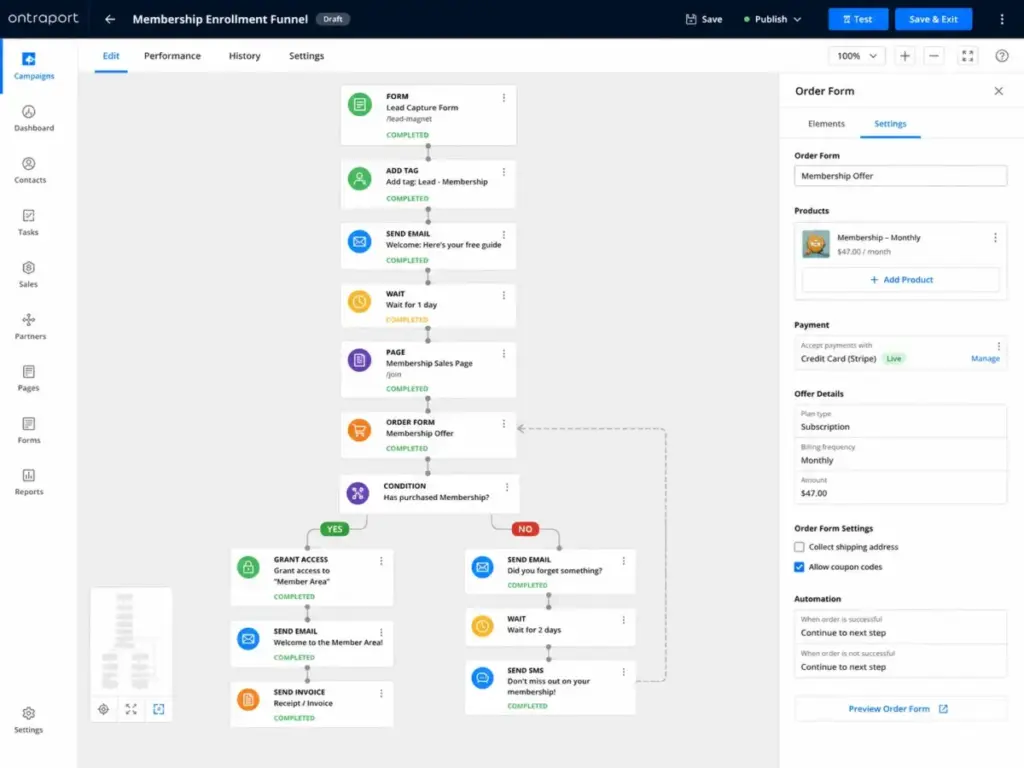Image resolution: width=1024 pixels, height=768 pixels.
Task: Open the top-right kebab menu
Action: [x=1002, y=19]
